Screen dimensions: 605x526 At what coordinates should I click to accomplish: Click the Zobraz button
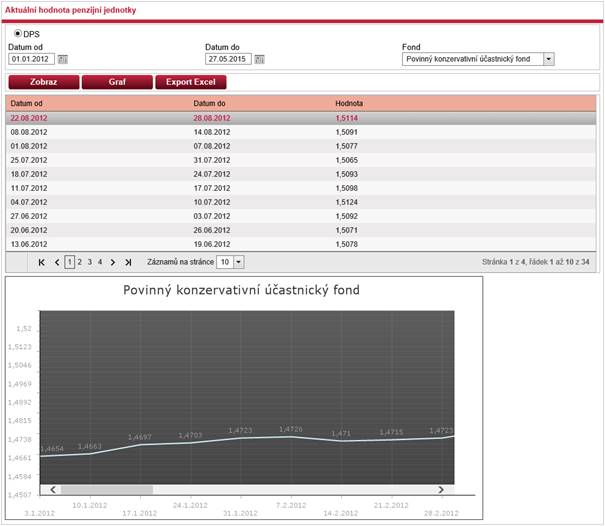[42, 82]
